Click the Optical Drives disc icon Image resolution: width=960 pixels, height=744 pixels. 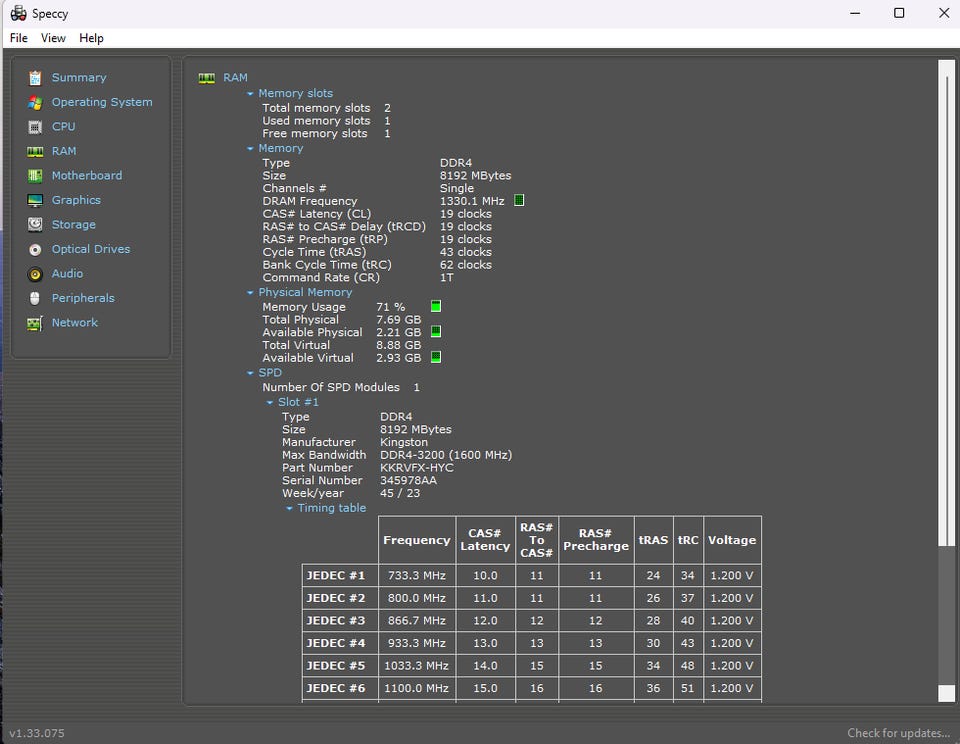point(35,249)
